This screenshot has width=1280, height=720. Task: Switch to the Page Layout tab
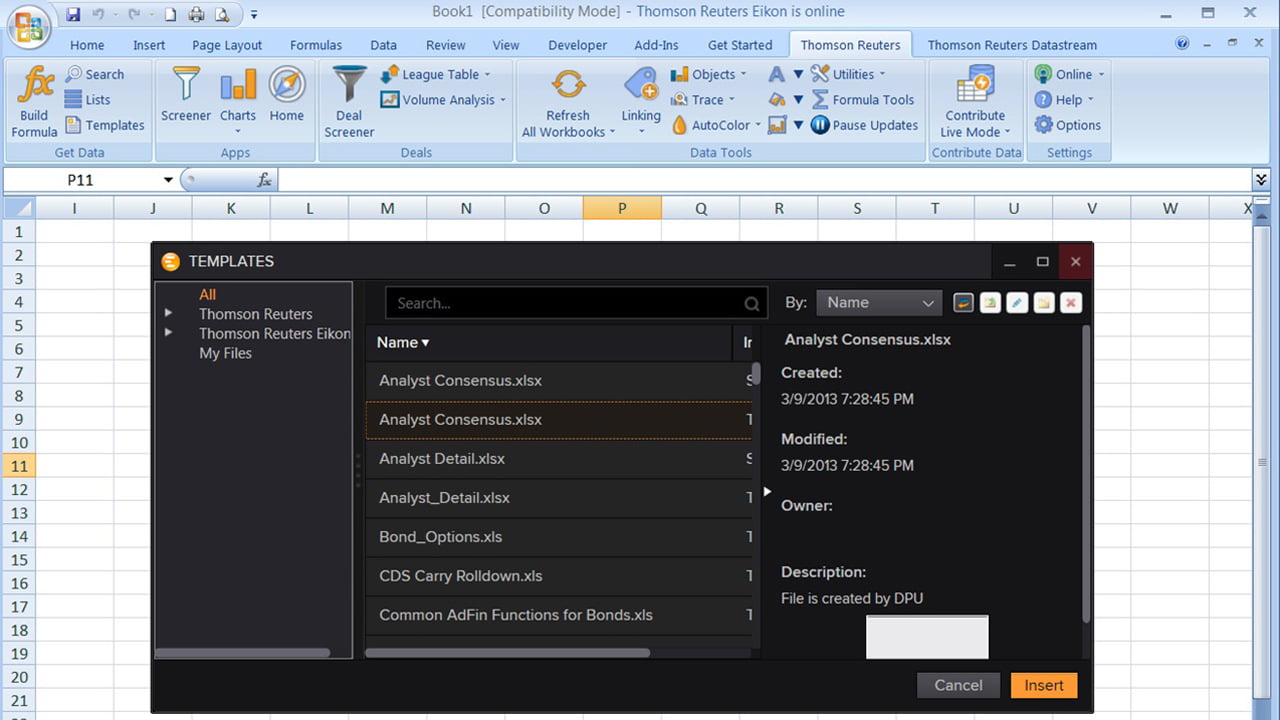(x=227, y=45)
